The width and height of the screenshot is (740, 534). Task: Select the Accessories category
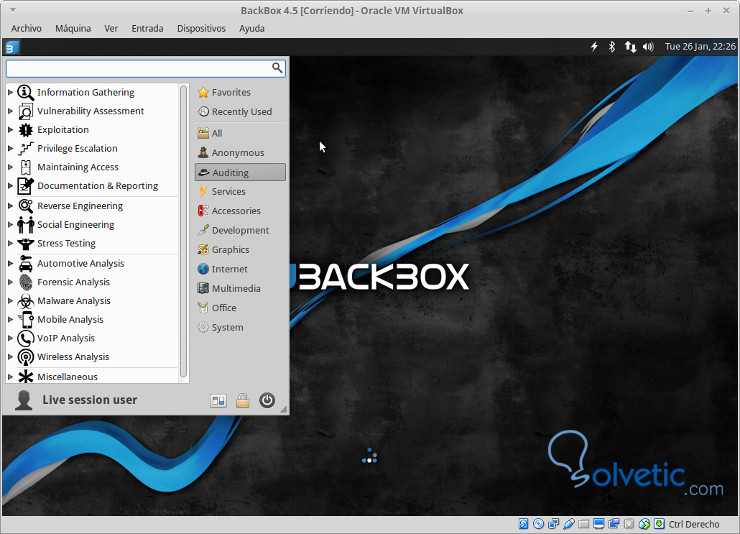pyautogui.click(x=240, y=211)
